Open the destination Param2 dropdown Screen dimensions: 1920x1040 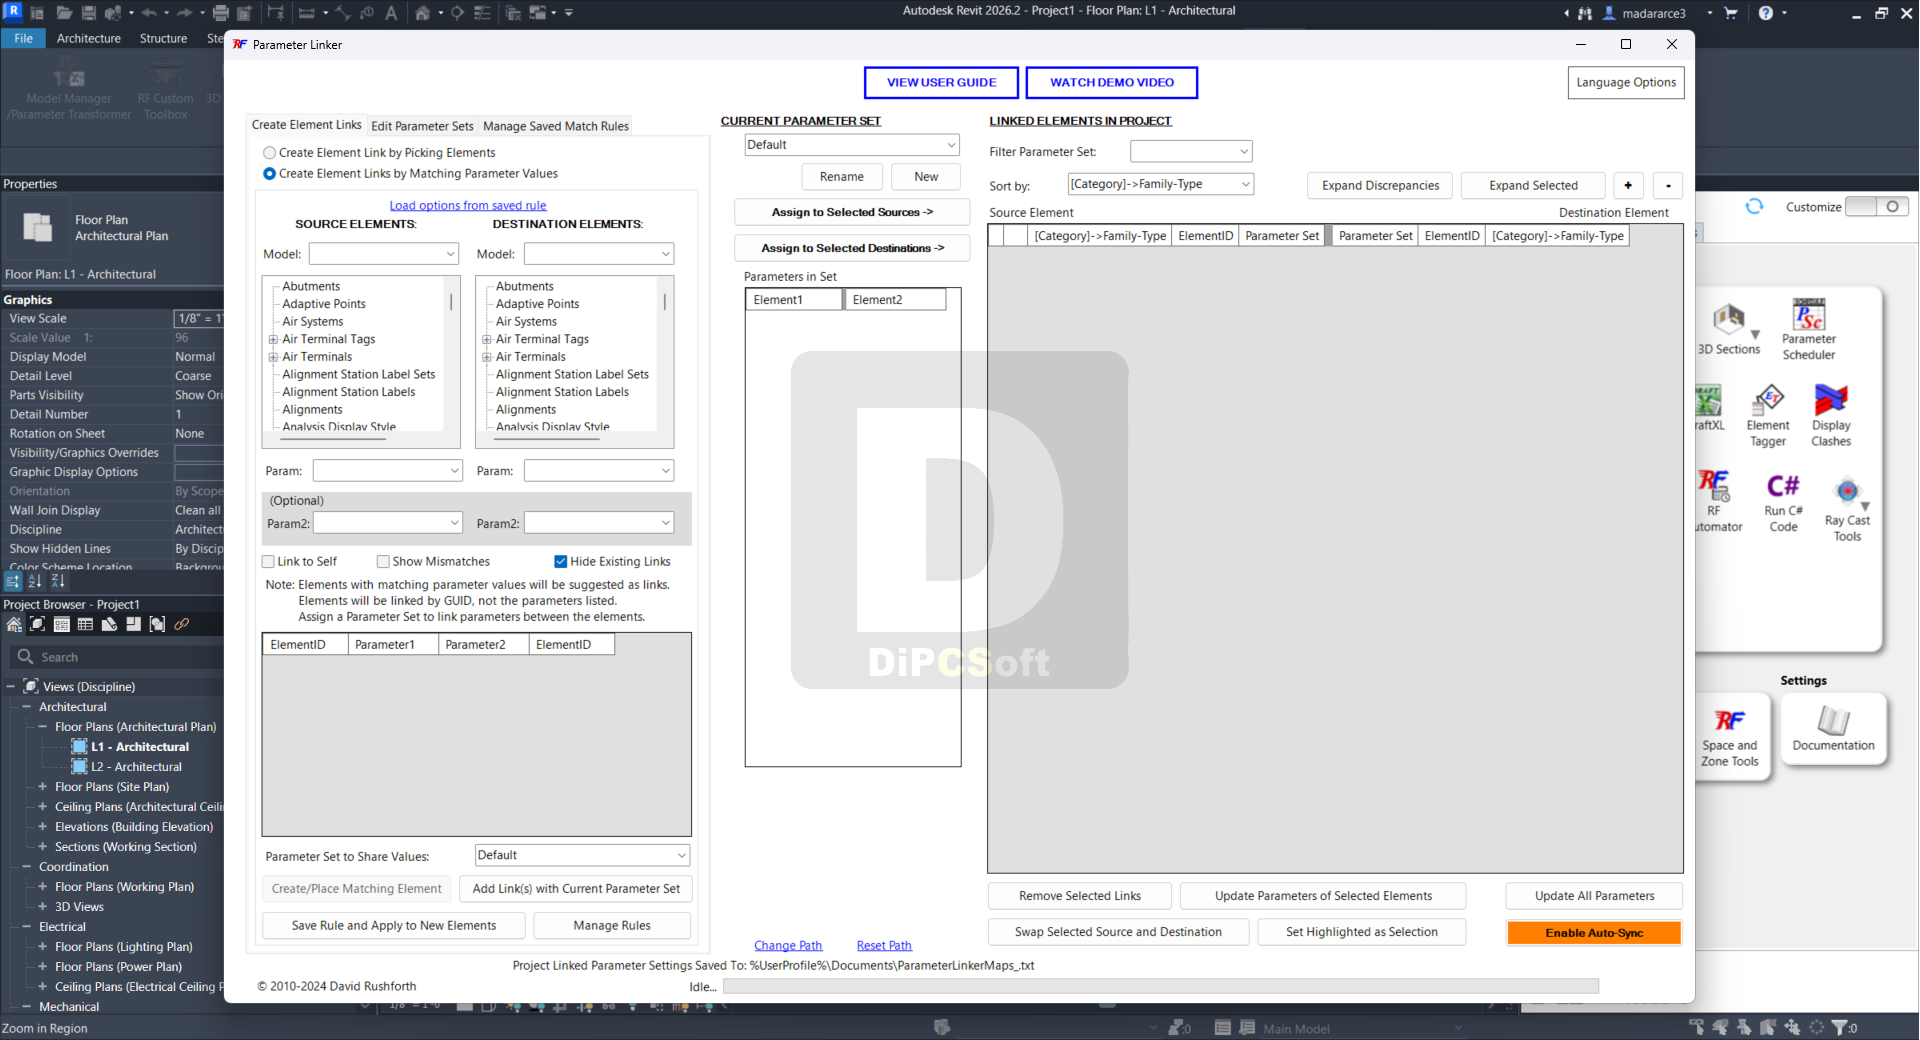pos(599,523)
